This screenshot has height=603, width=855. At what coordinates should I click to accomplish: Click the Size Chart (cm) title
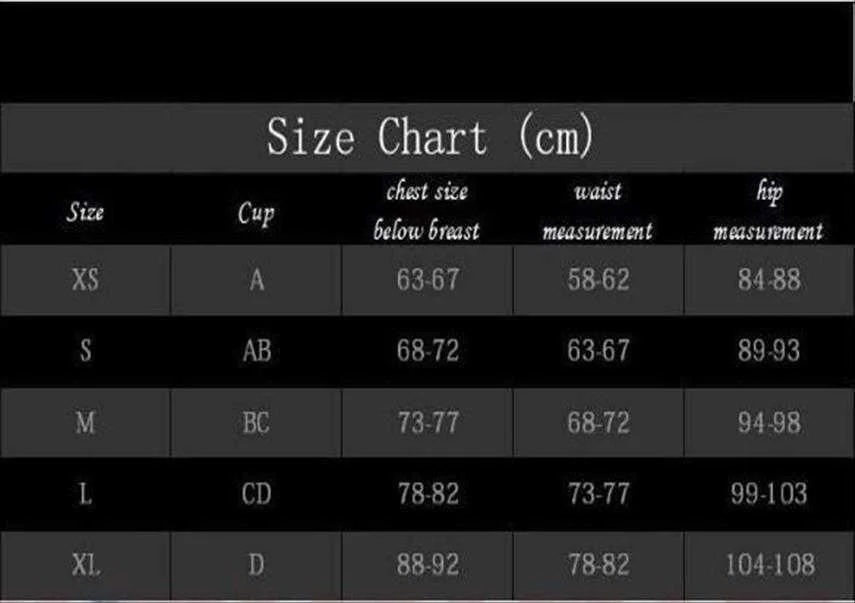[x=430, y=138]
